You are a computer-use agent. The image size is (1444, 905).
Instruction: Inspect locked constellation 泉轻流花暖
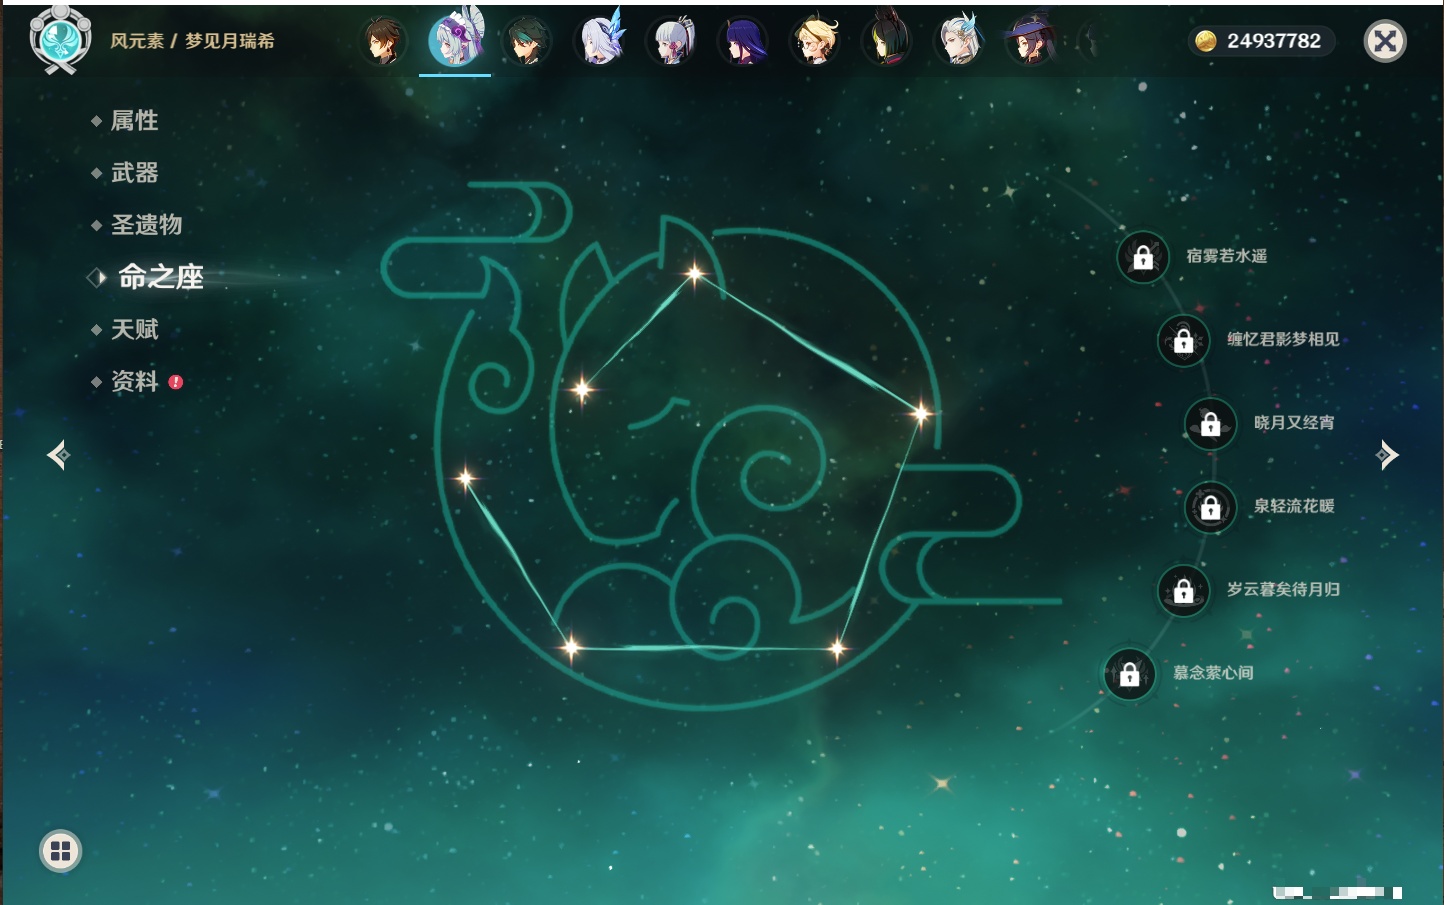[1211, 507]
